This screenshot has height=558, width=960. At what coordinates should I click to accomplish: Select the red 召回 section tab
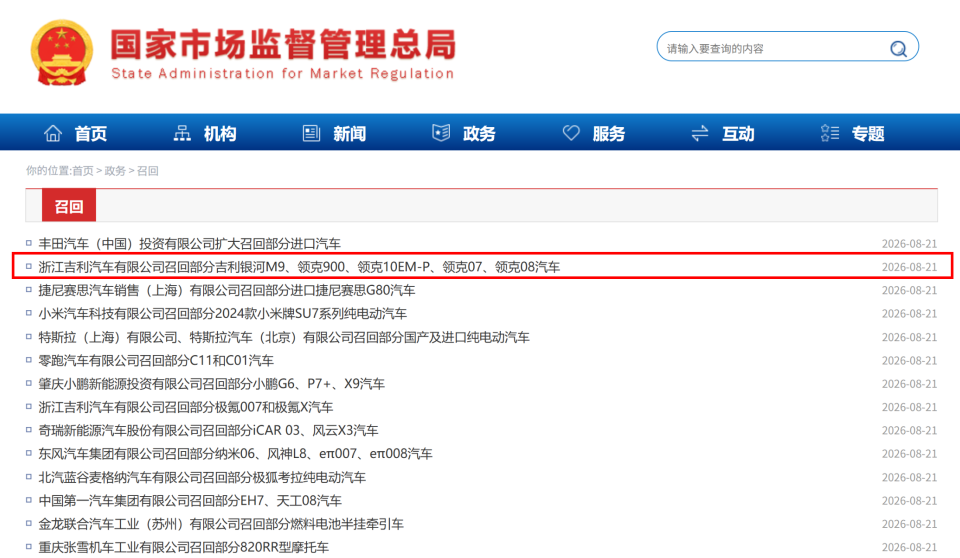pyautogui.click(x=69, y=206)
